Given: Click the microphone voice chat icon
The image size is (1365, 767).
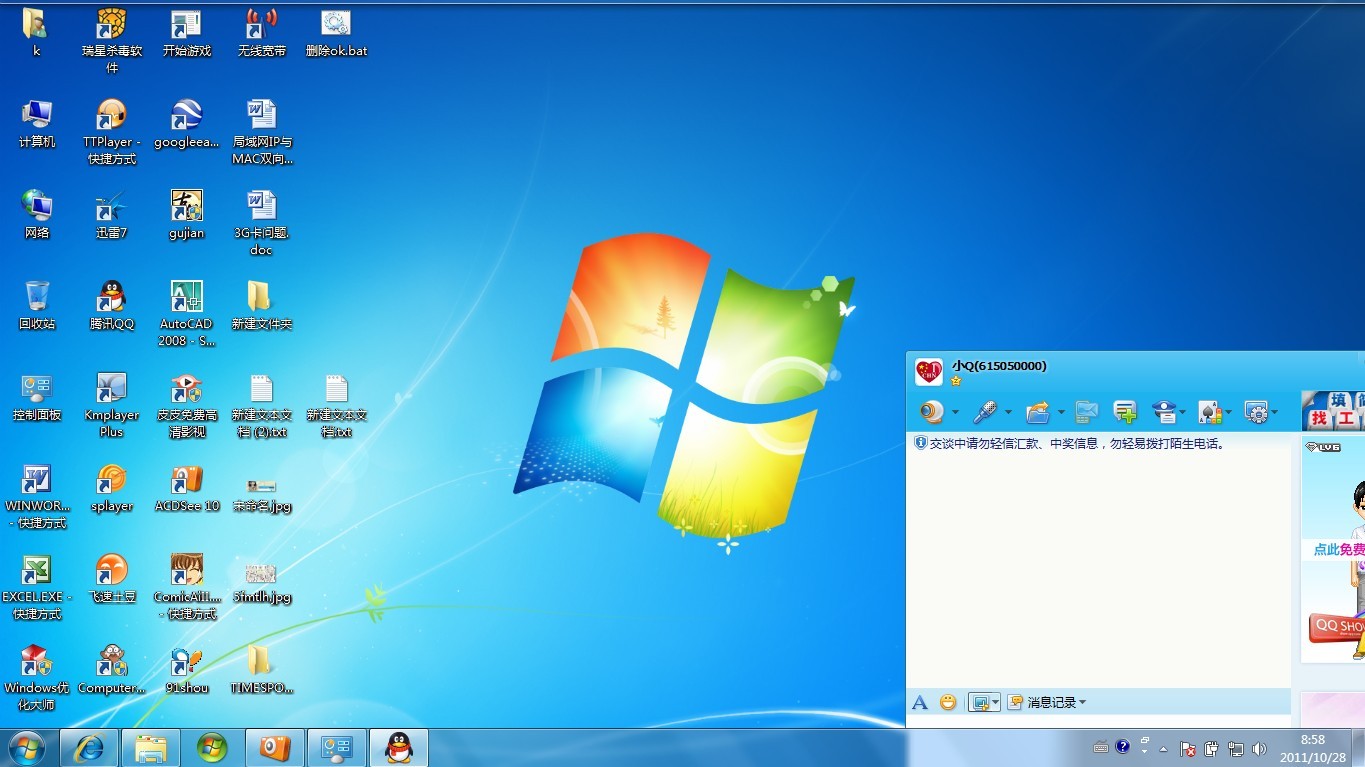Looking at the screenshot, I should click(985, 412).
